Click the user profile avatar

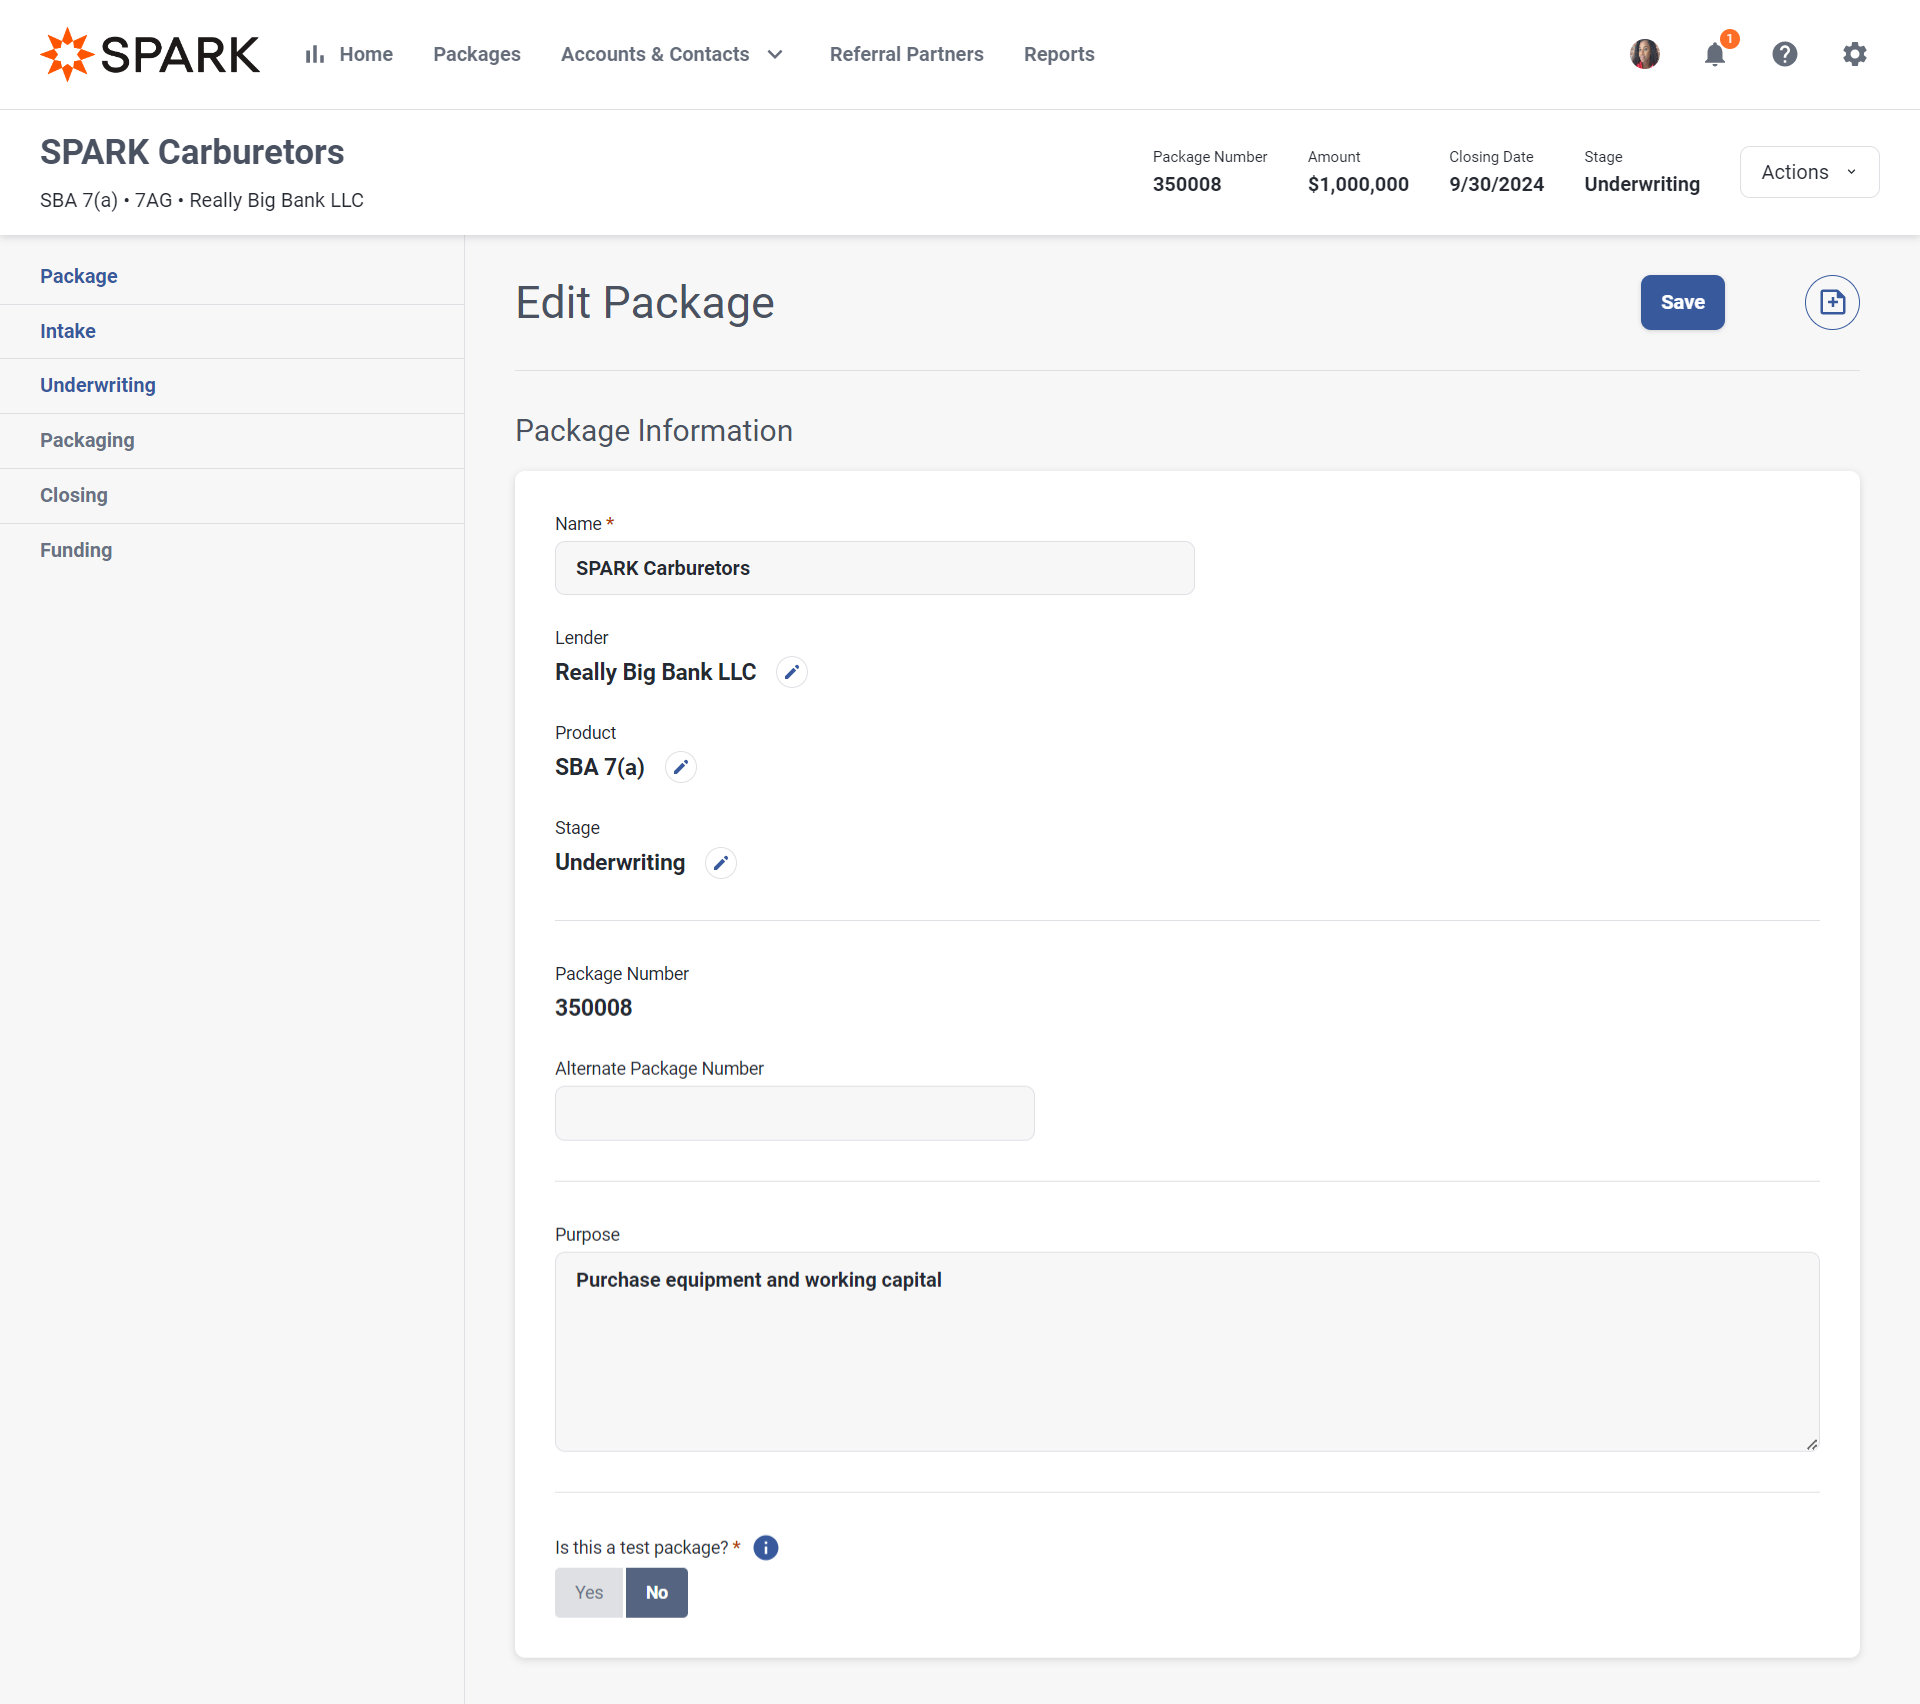1645,54
